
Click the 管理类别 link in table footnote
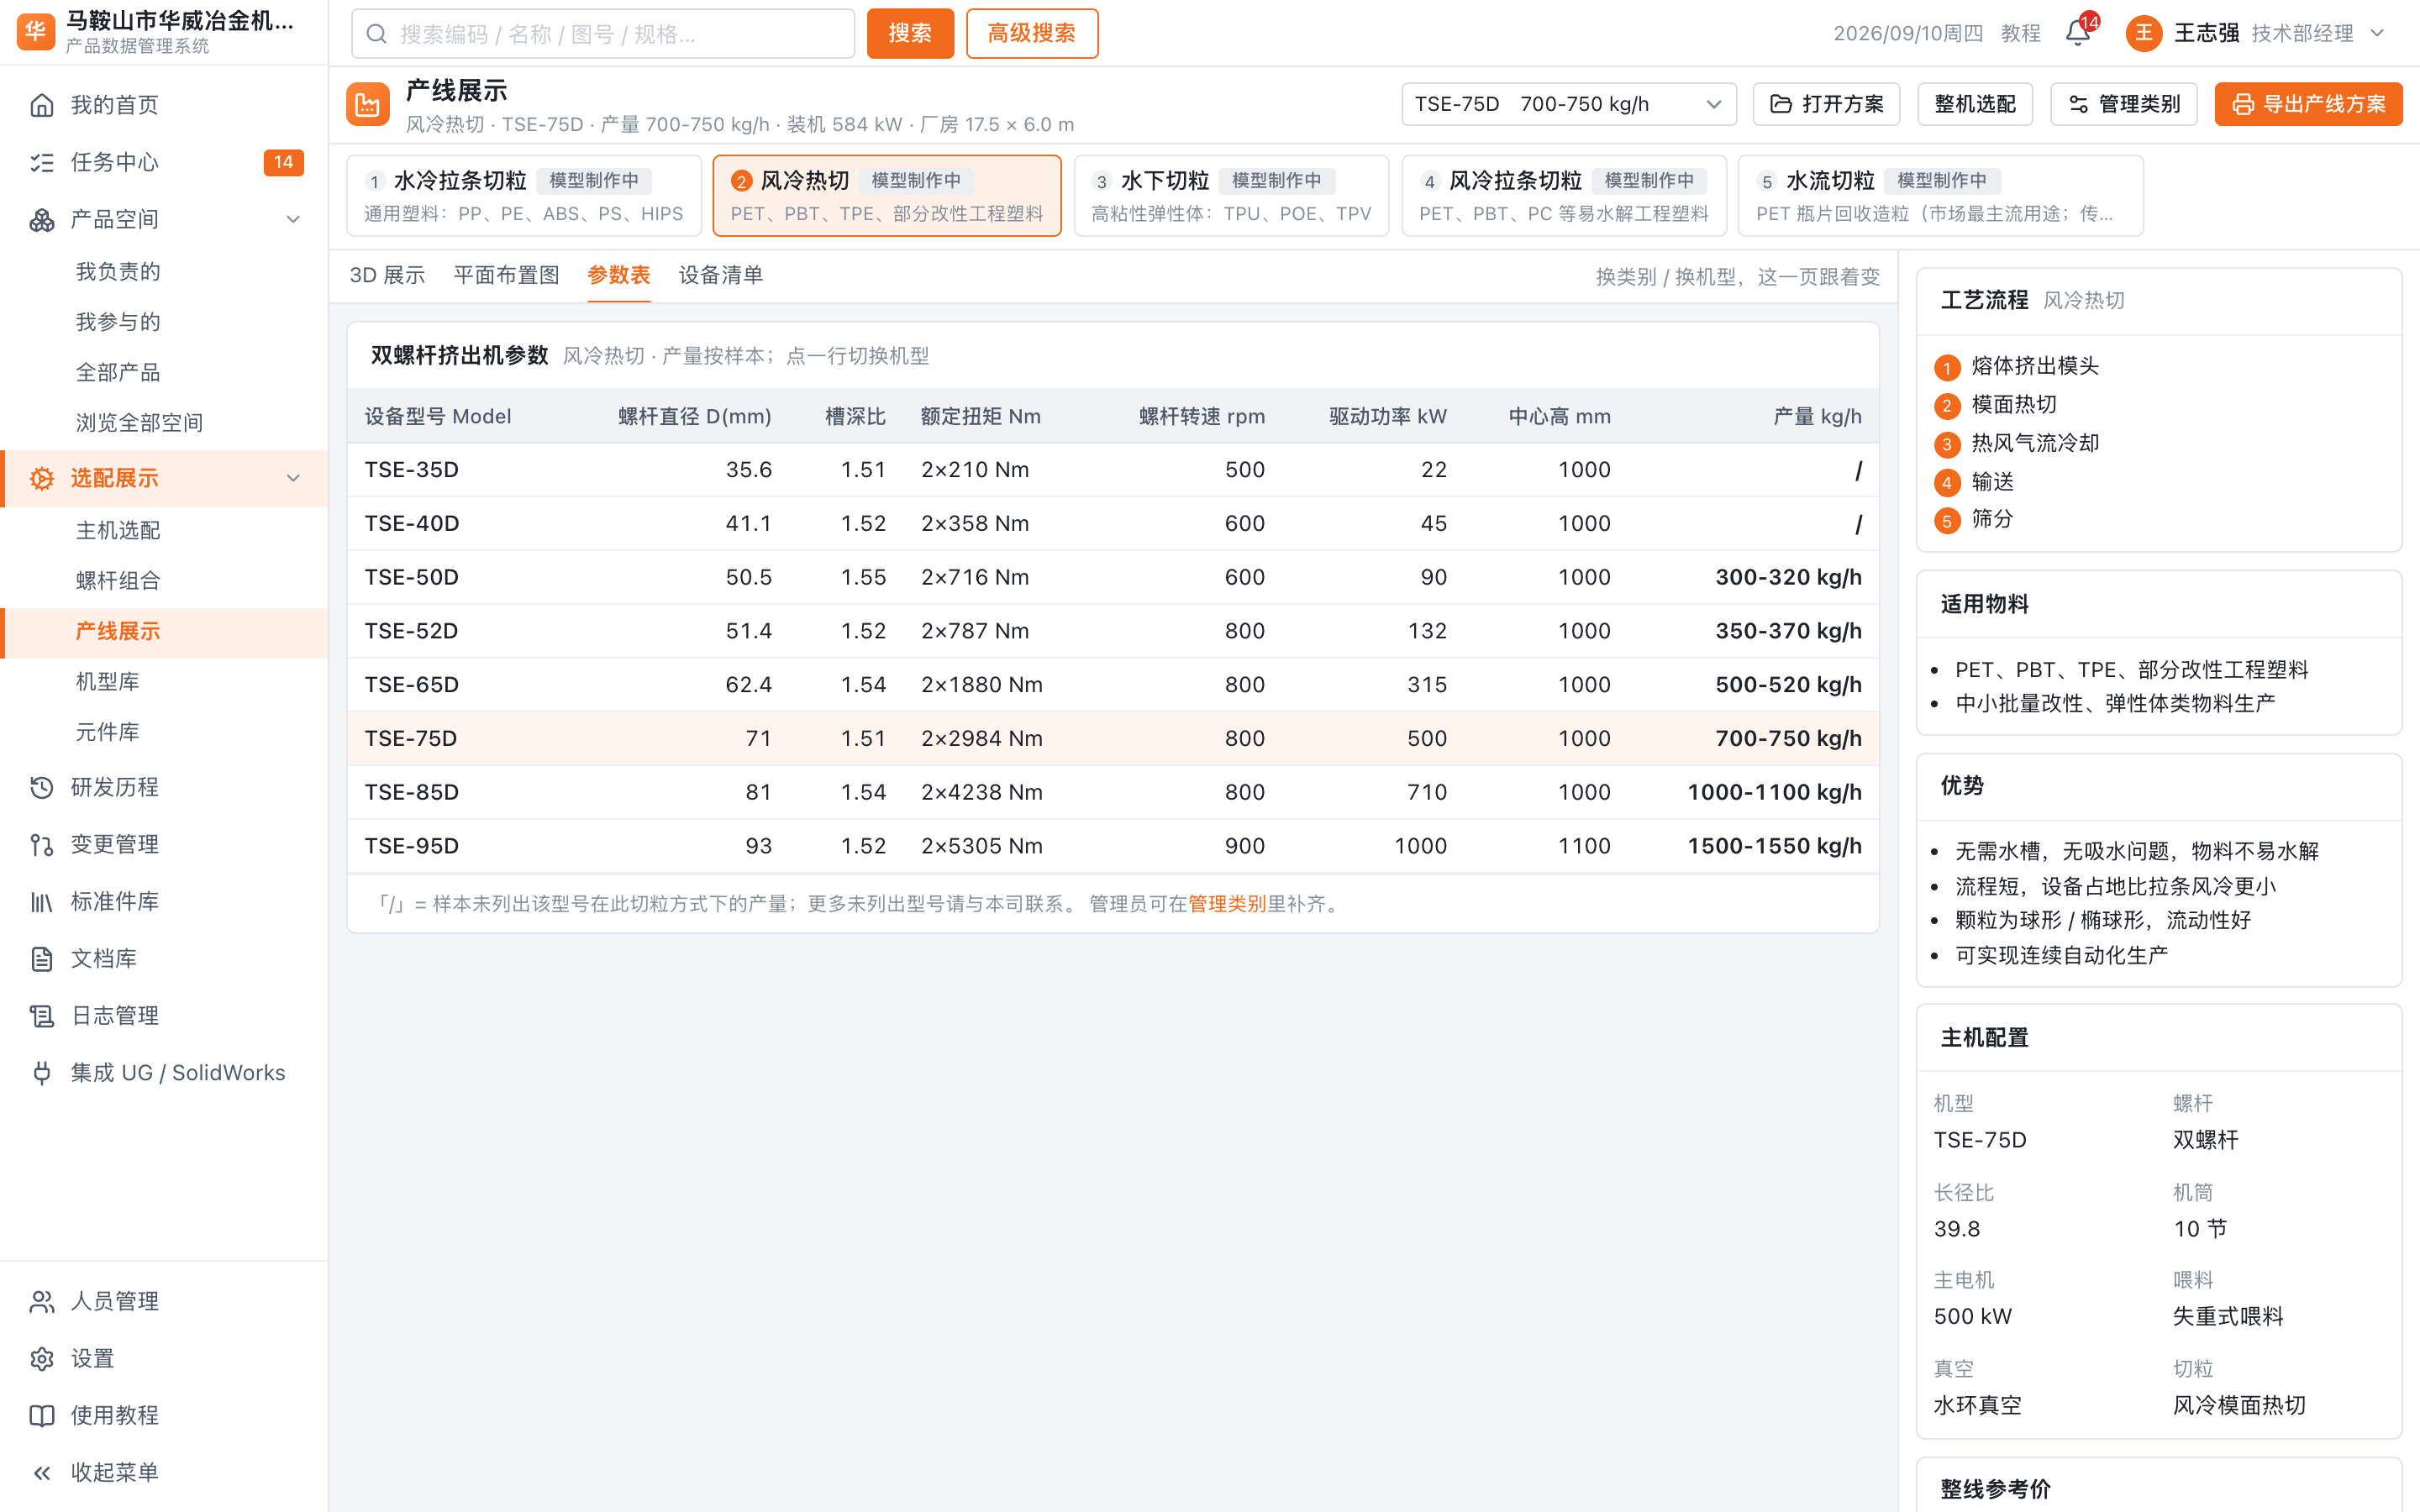(x=1226, y=903)
